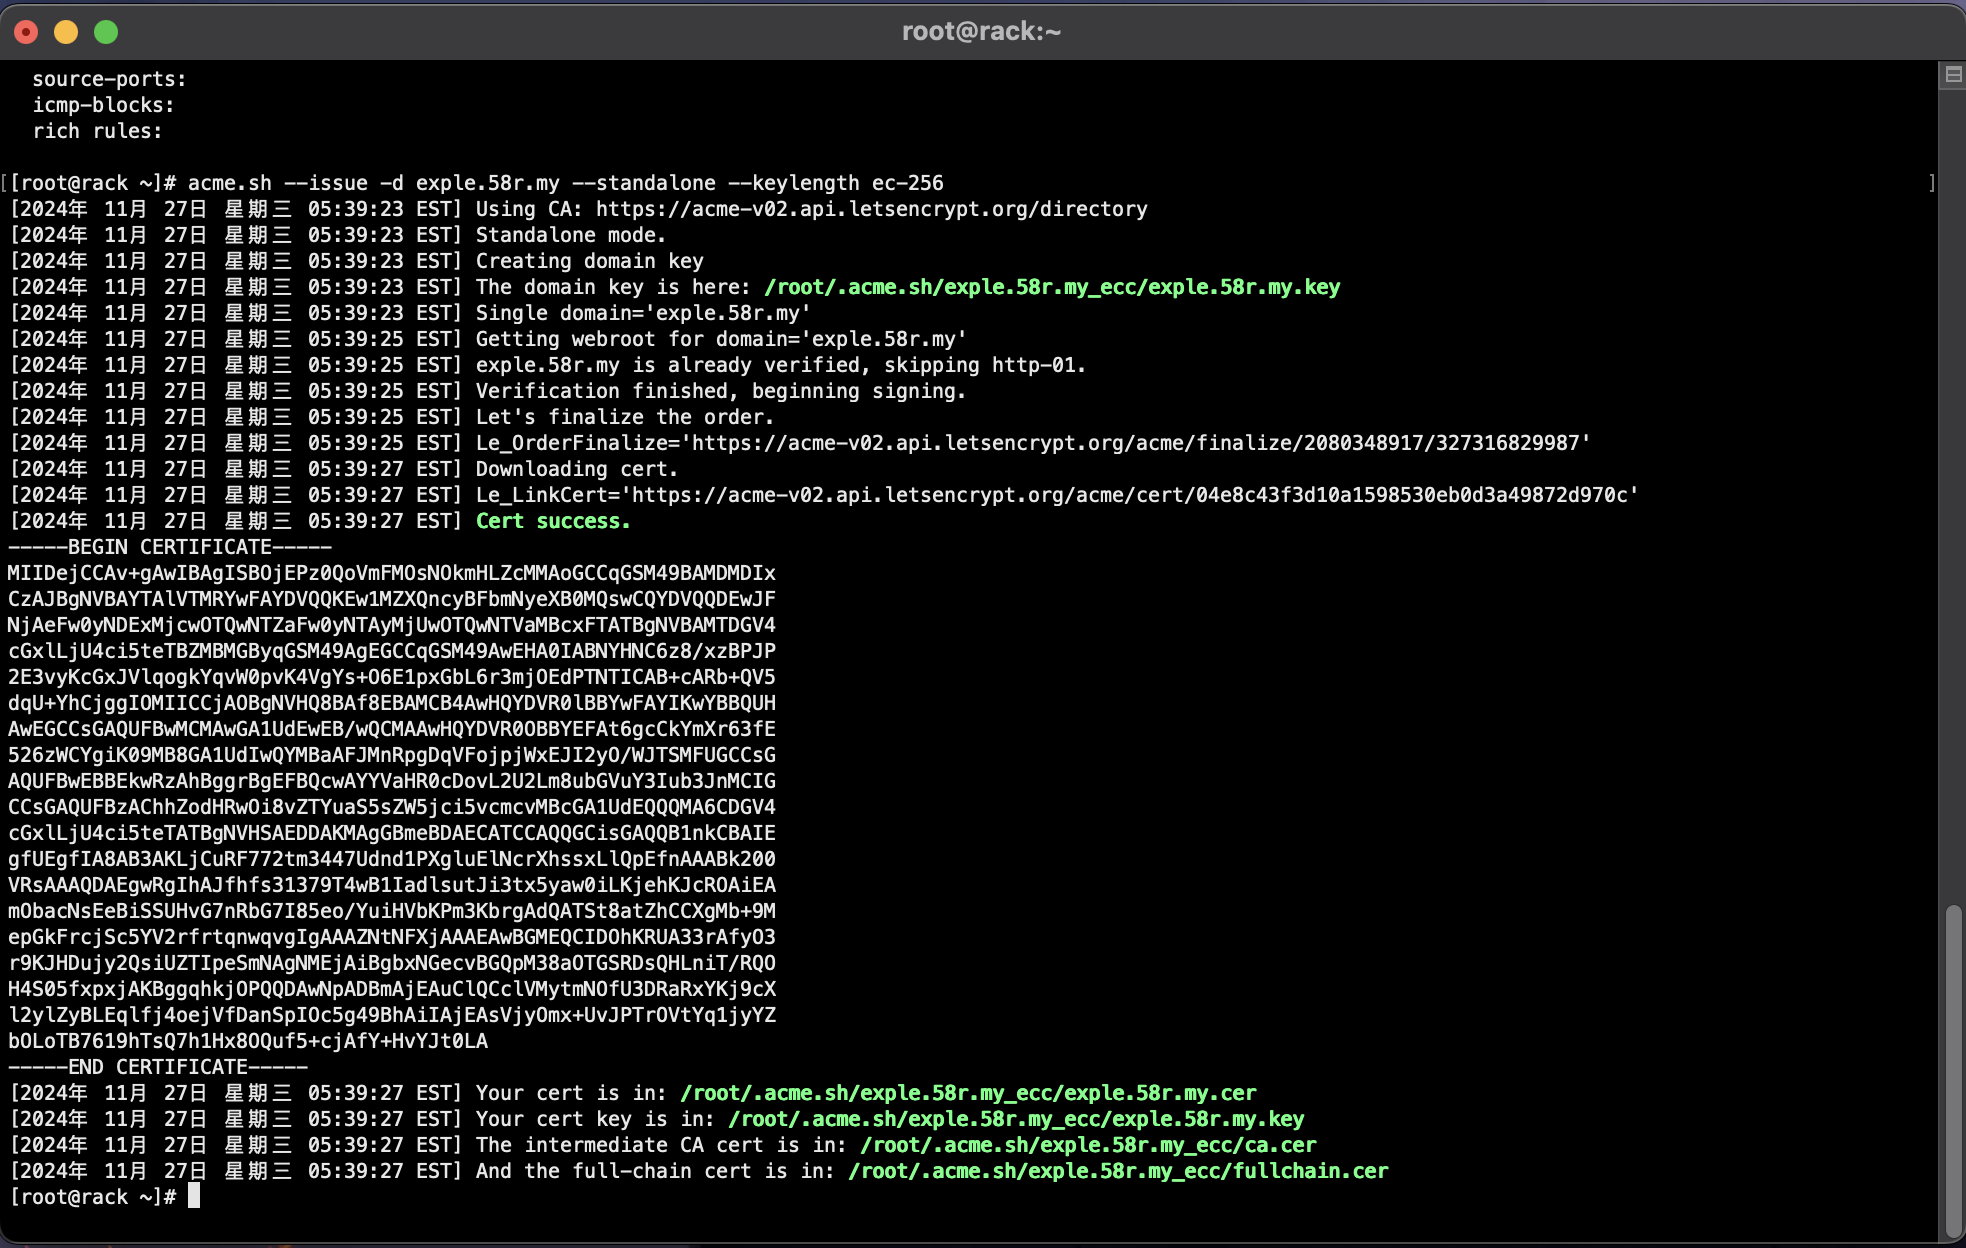Maximize the terminal with green button

pos(106,32)
